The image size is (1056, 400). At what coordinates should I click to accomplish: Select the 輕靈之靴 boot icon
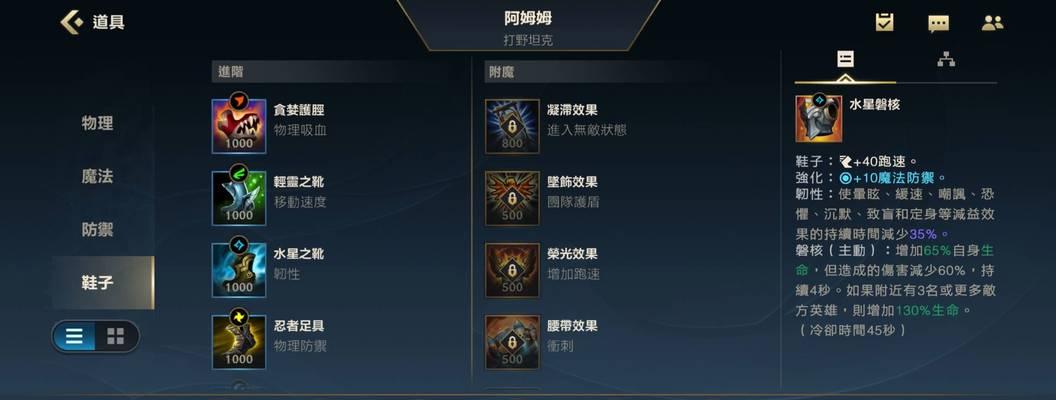tap(238, 198)
